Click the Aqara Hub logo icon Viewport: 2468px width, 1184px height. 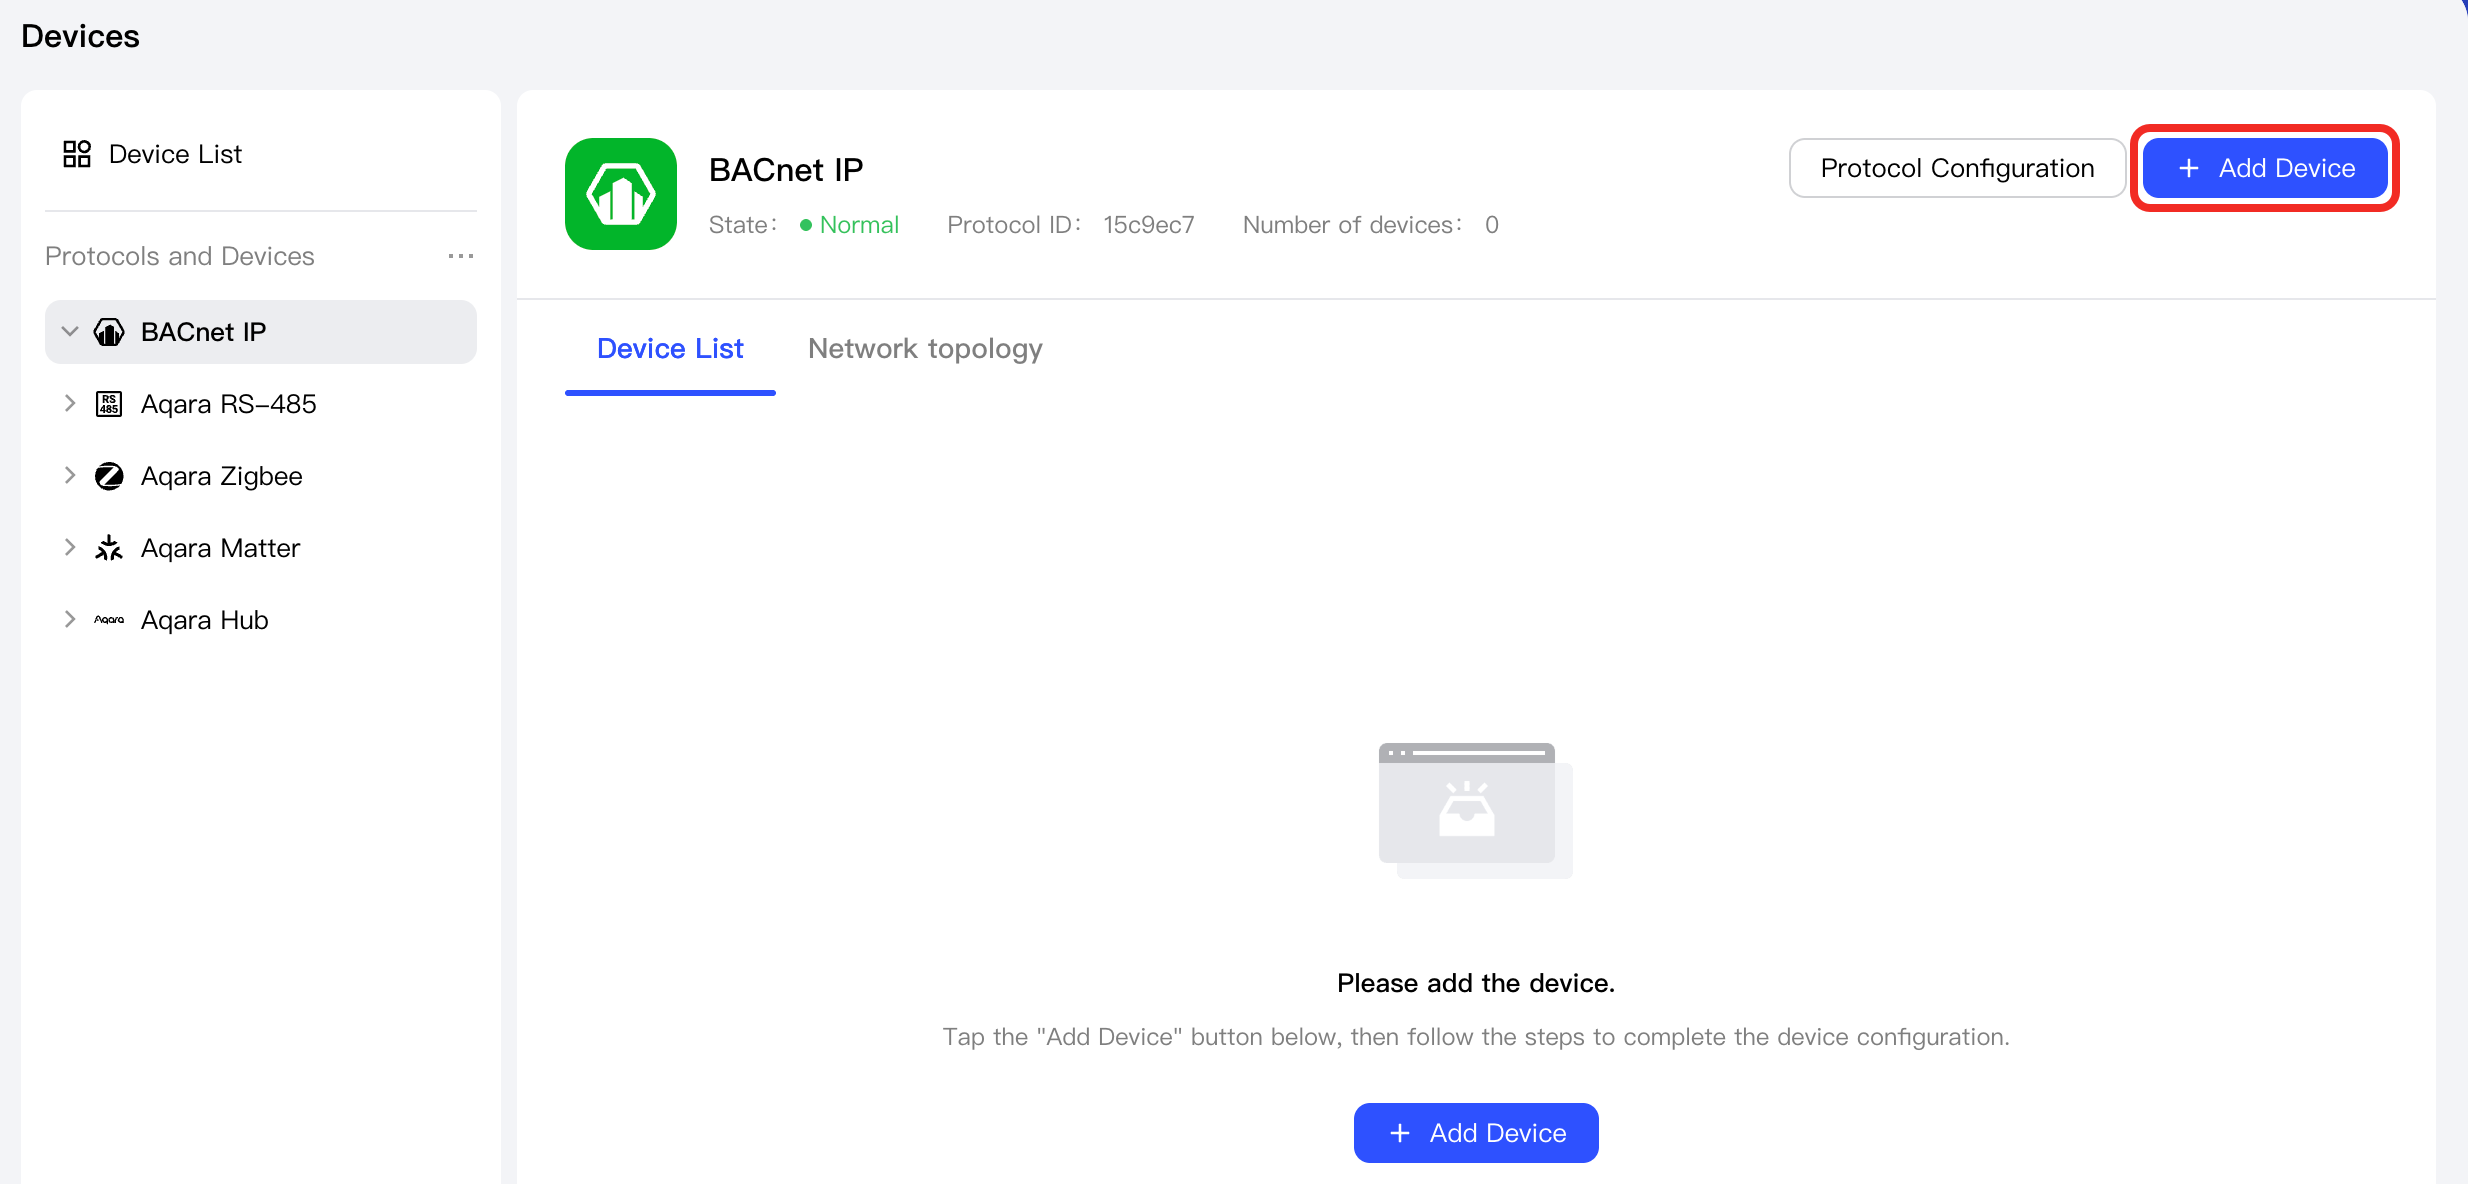(x=109, y=620)
